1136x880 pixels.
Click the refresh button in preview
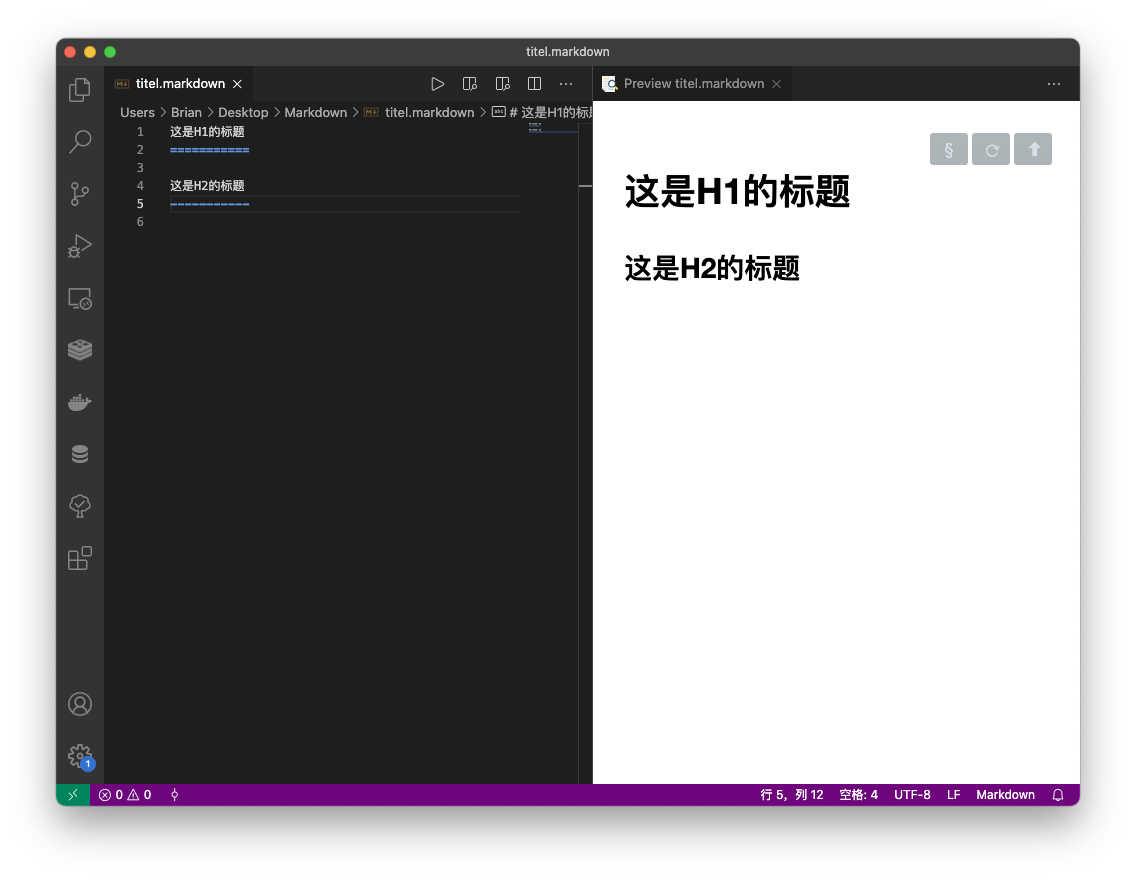pos(991,149)
